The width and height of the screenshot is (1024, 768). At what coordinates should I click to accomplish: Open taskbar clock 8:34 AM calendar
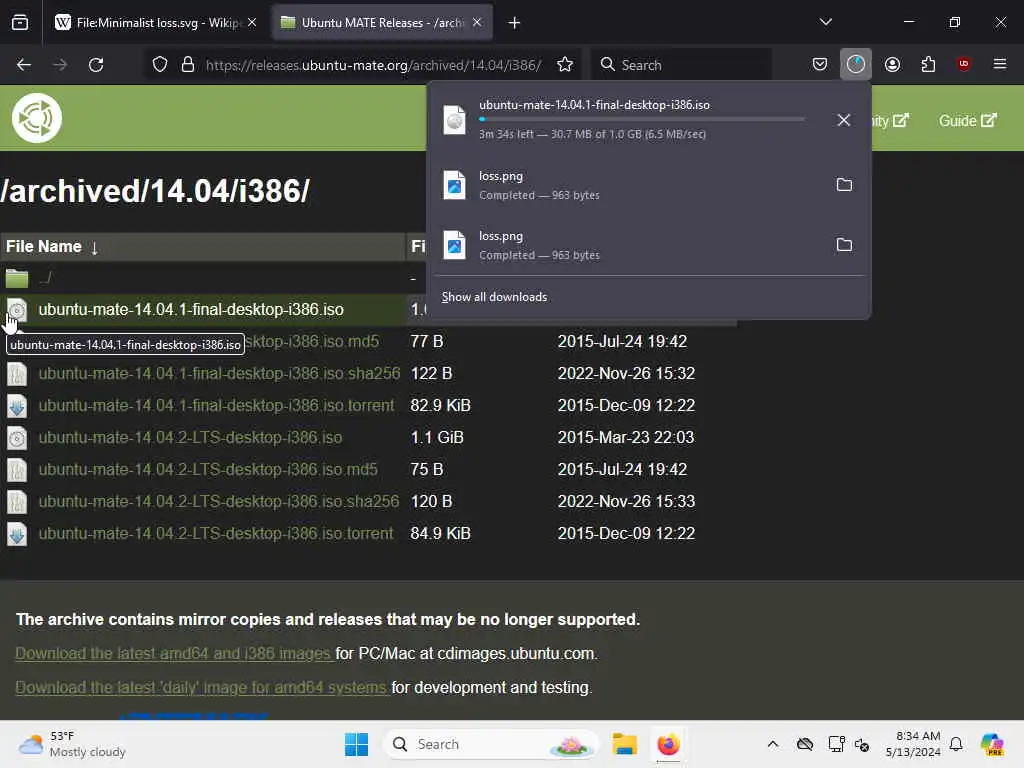click(913, 744)
